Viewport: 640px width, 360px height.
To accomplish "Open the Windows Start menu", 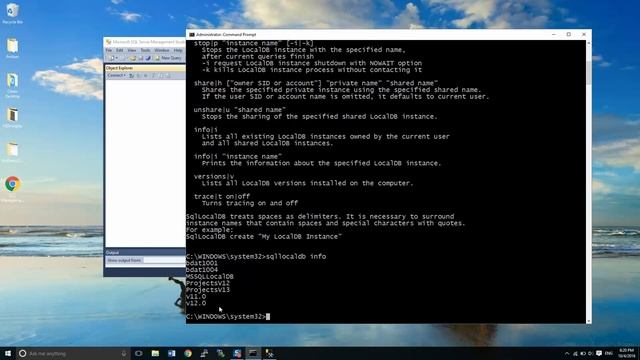I will (8, 353).
